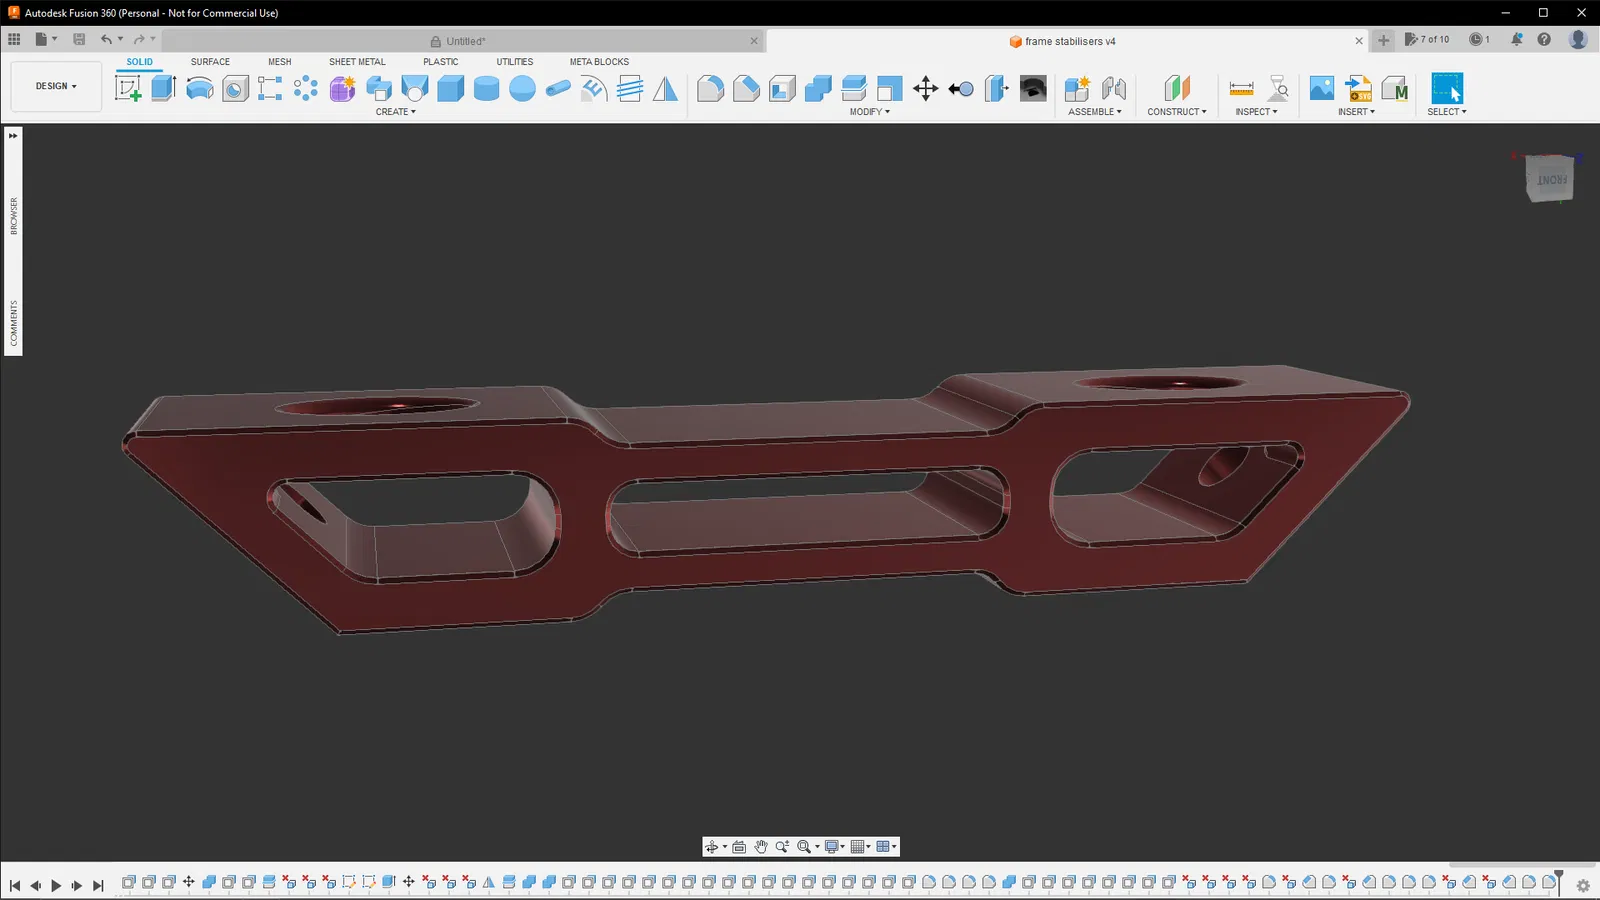Image resolution: width=1600 pixels, height=900 pixels.
Task: Switch to the Meta Blocks tab
Action: (x=600, y=62)
